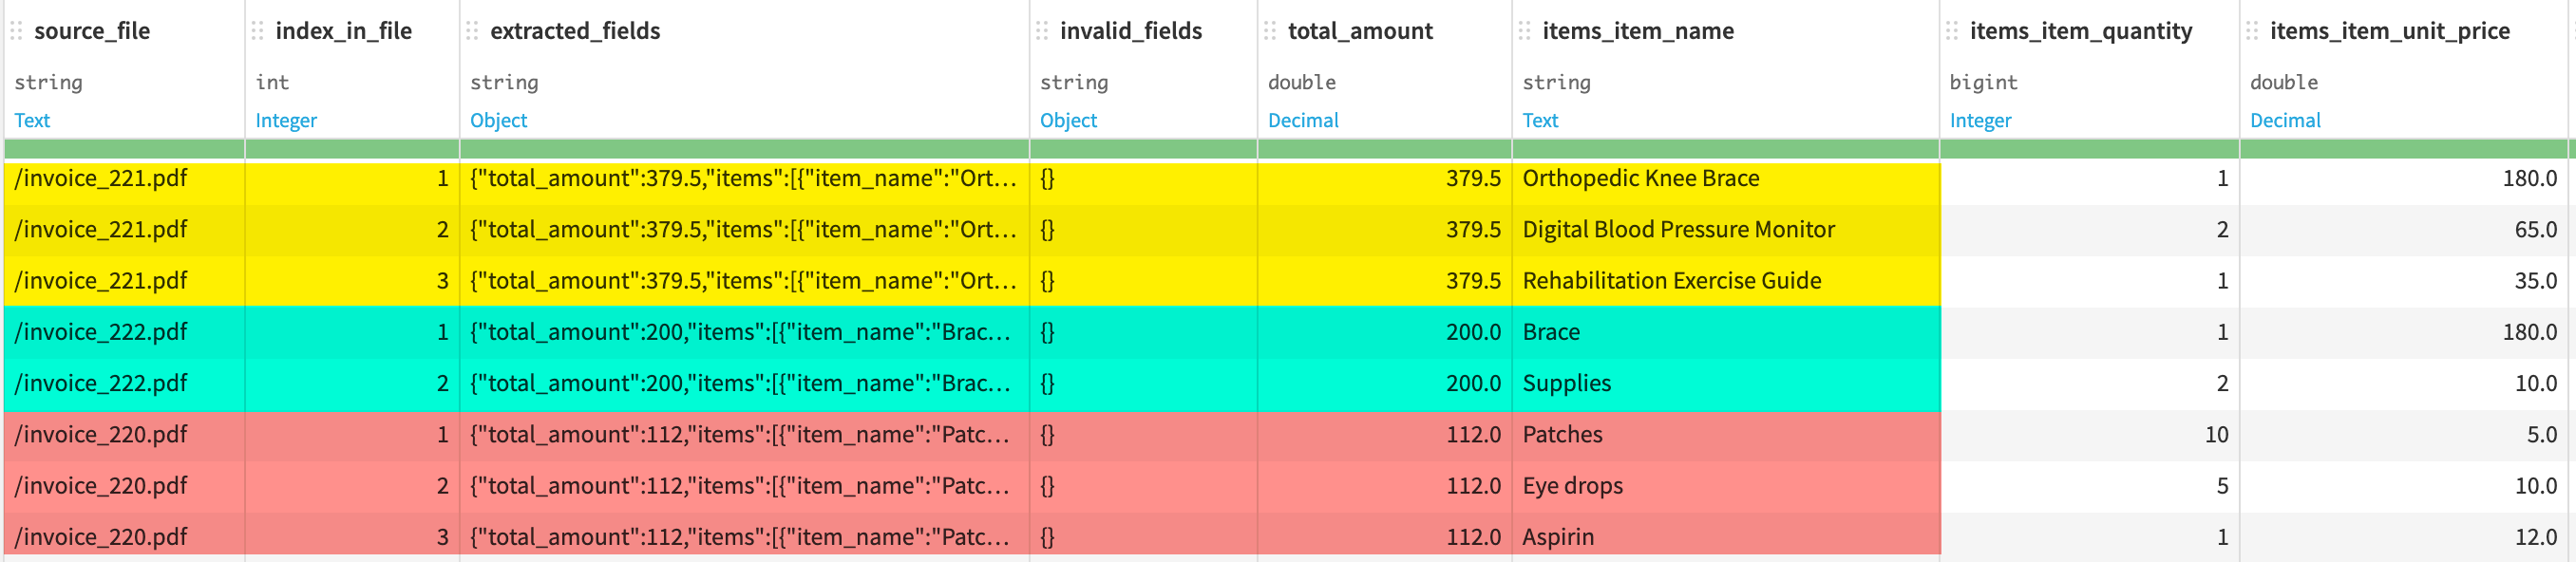Sort by the source_file column header

(92, 31)
